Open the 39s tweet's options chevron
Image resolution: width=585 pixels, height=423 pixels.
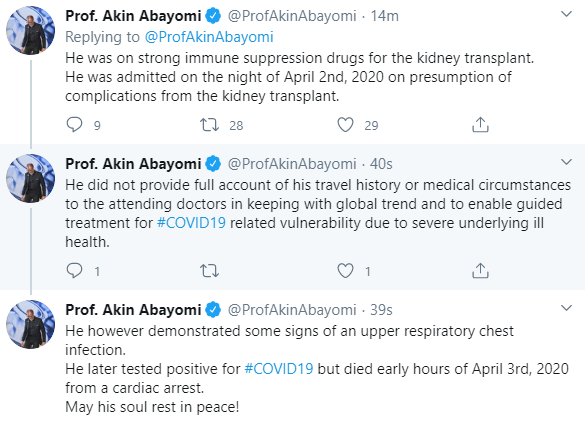pos(566,308)
